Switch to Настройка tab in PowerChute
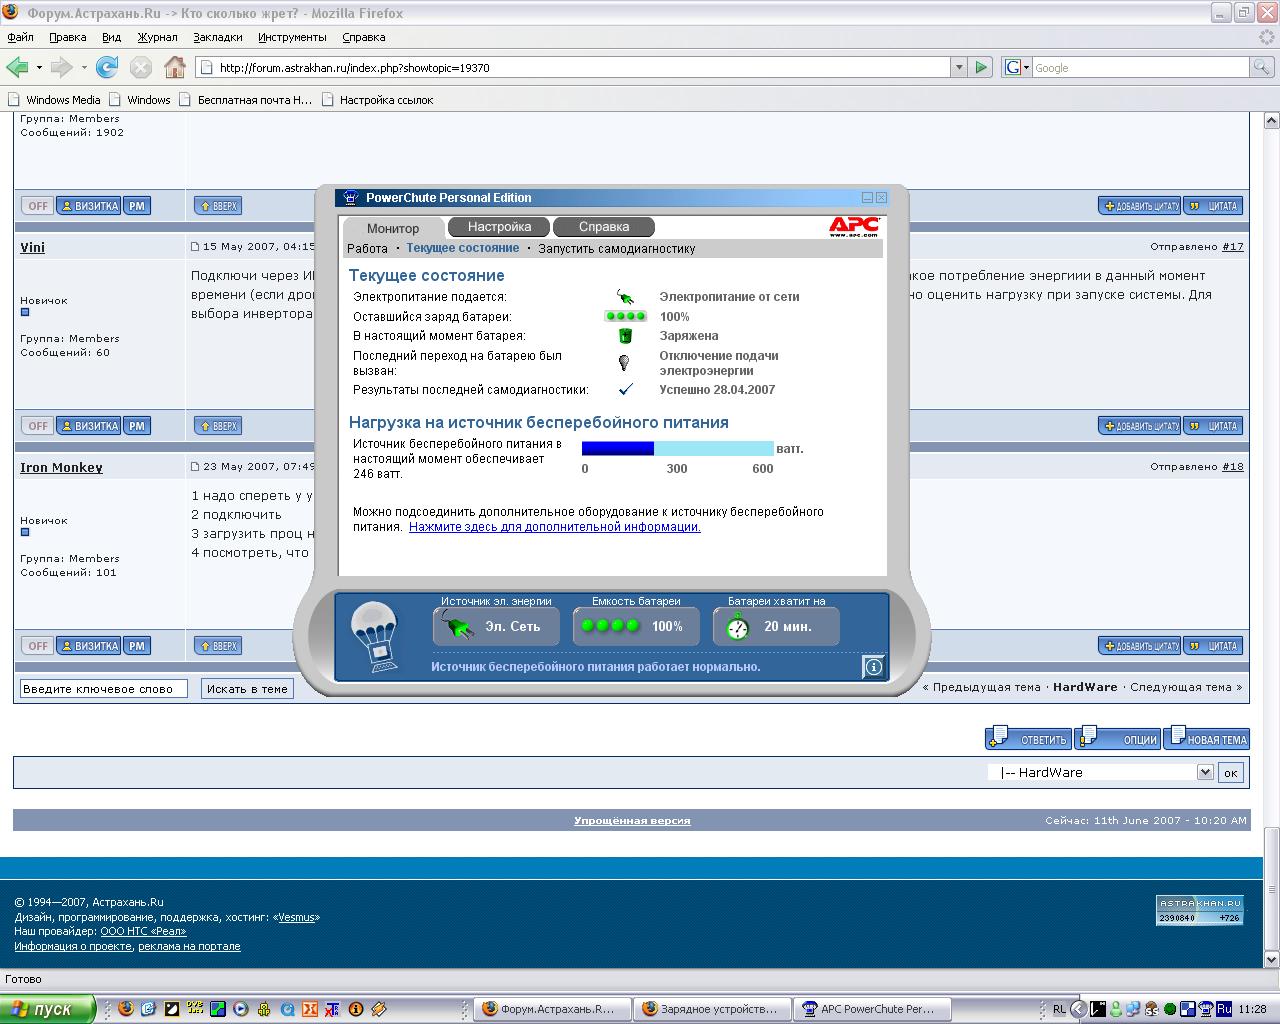The height and width of the screenshot is (1024, 1280). 499,227
